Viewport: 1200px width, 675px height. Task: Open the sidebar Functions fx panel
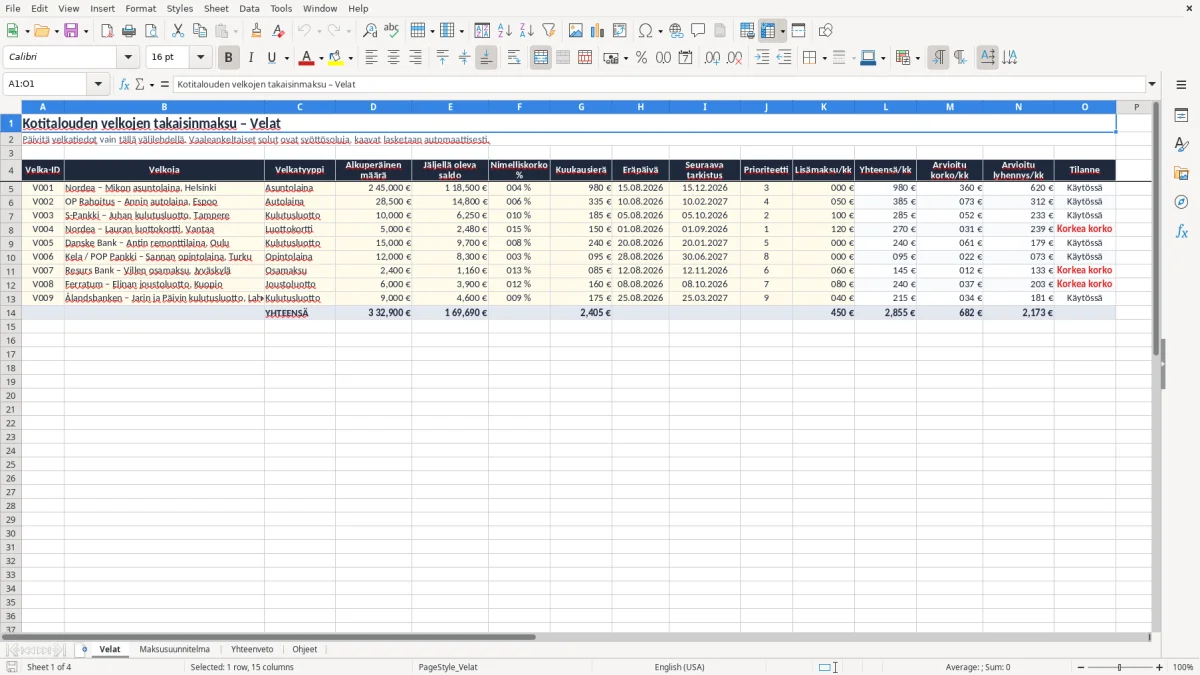pos(1181,231)
